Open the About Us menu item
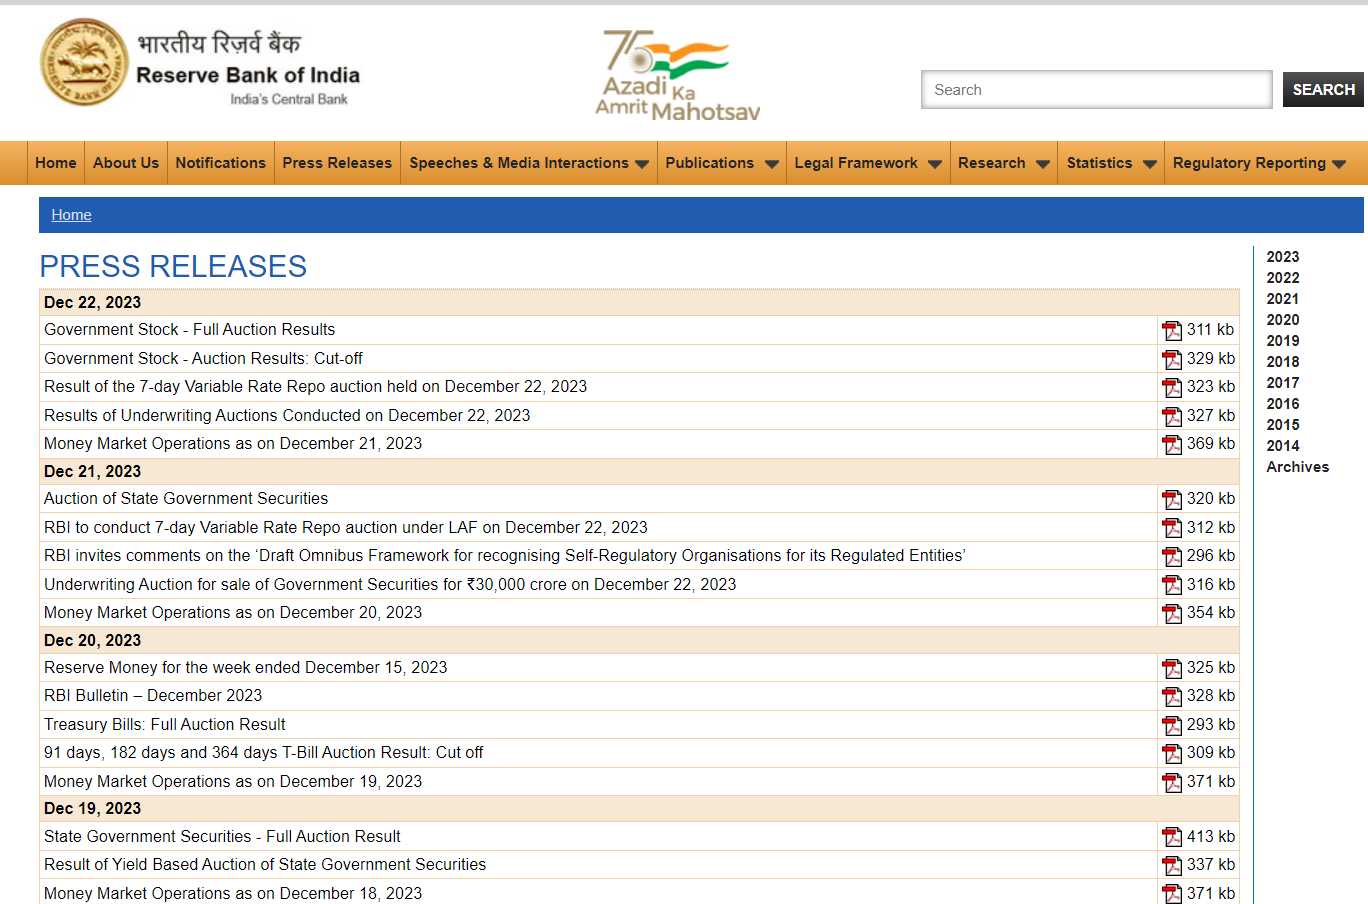 [126, 163]
